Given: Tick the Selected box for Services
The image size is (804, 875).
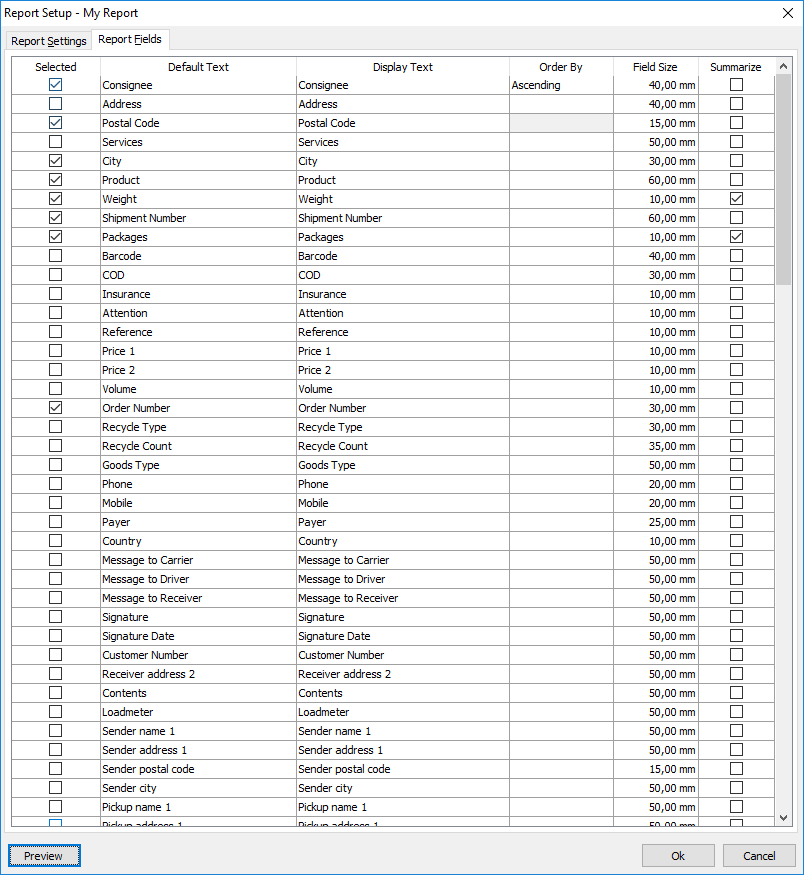Looking at the screenshot, I should [55, 142].
